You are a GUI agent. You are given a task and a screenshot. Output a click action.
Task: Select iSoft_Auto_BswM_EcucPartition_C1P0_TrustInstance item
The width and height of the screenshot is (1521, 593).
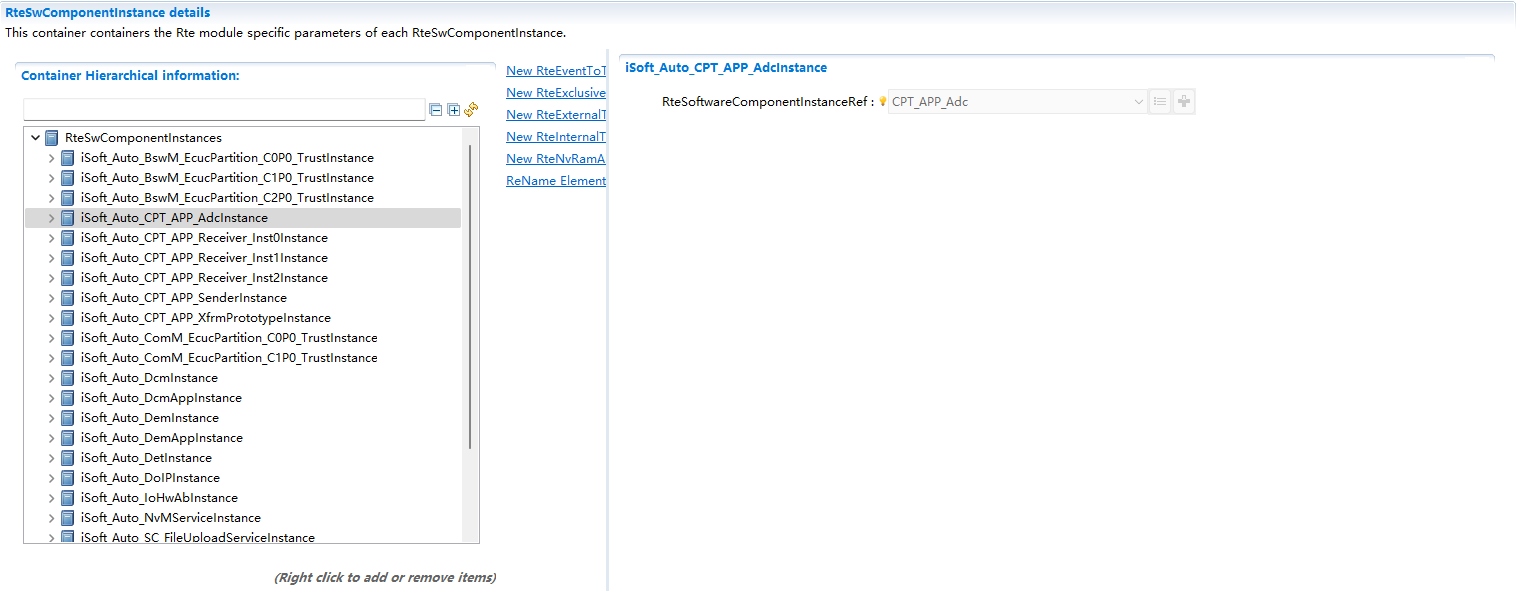[227, 178]
